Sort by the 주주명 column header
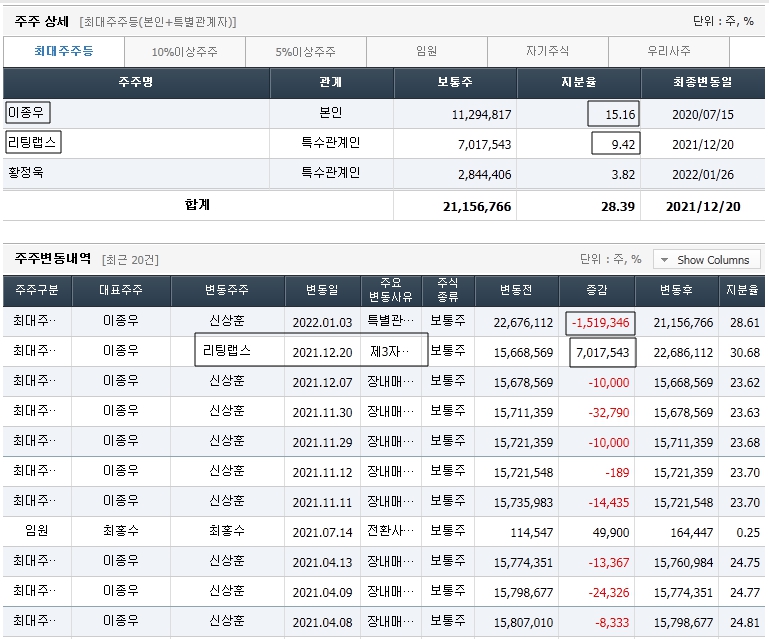This screenshot has height=639, width=769. tap(136, 82)
